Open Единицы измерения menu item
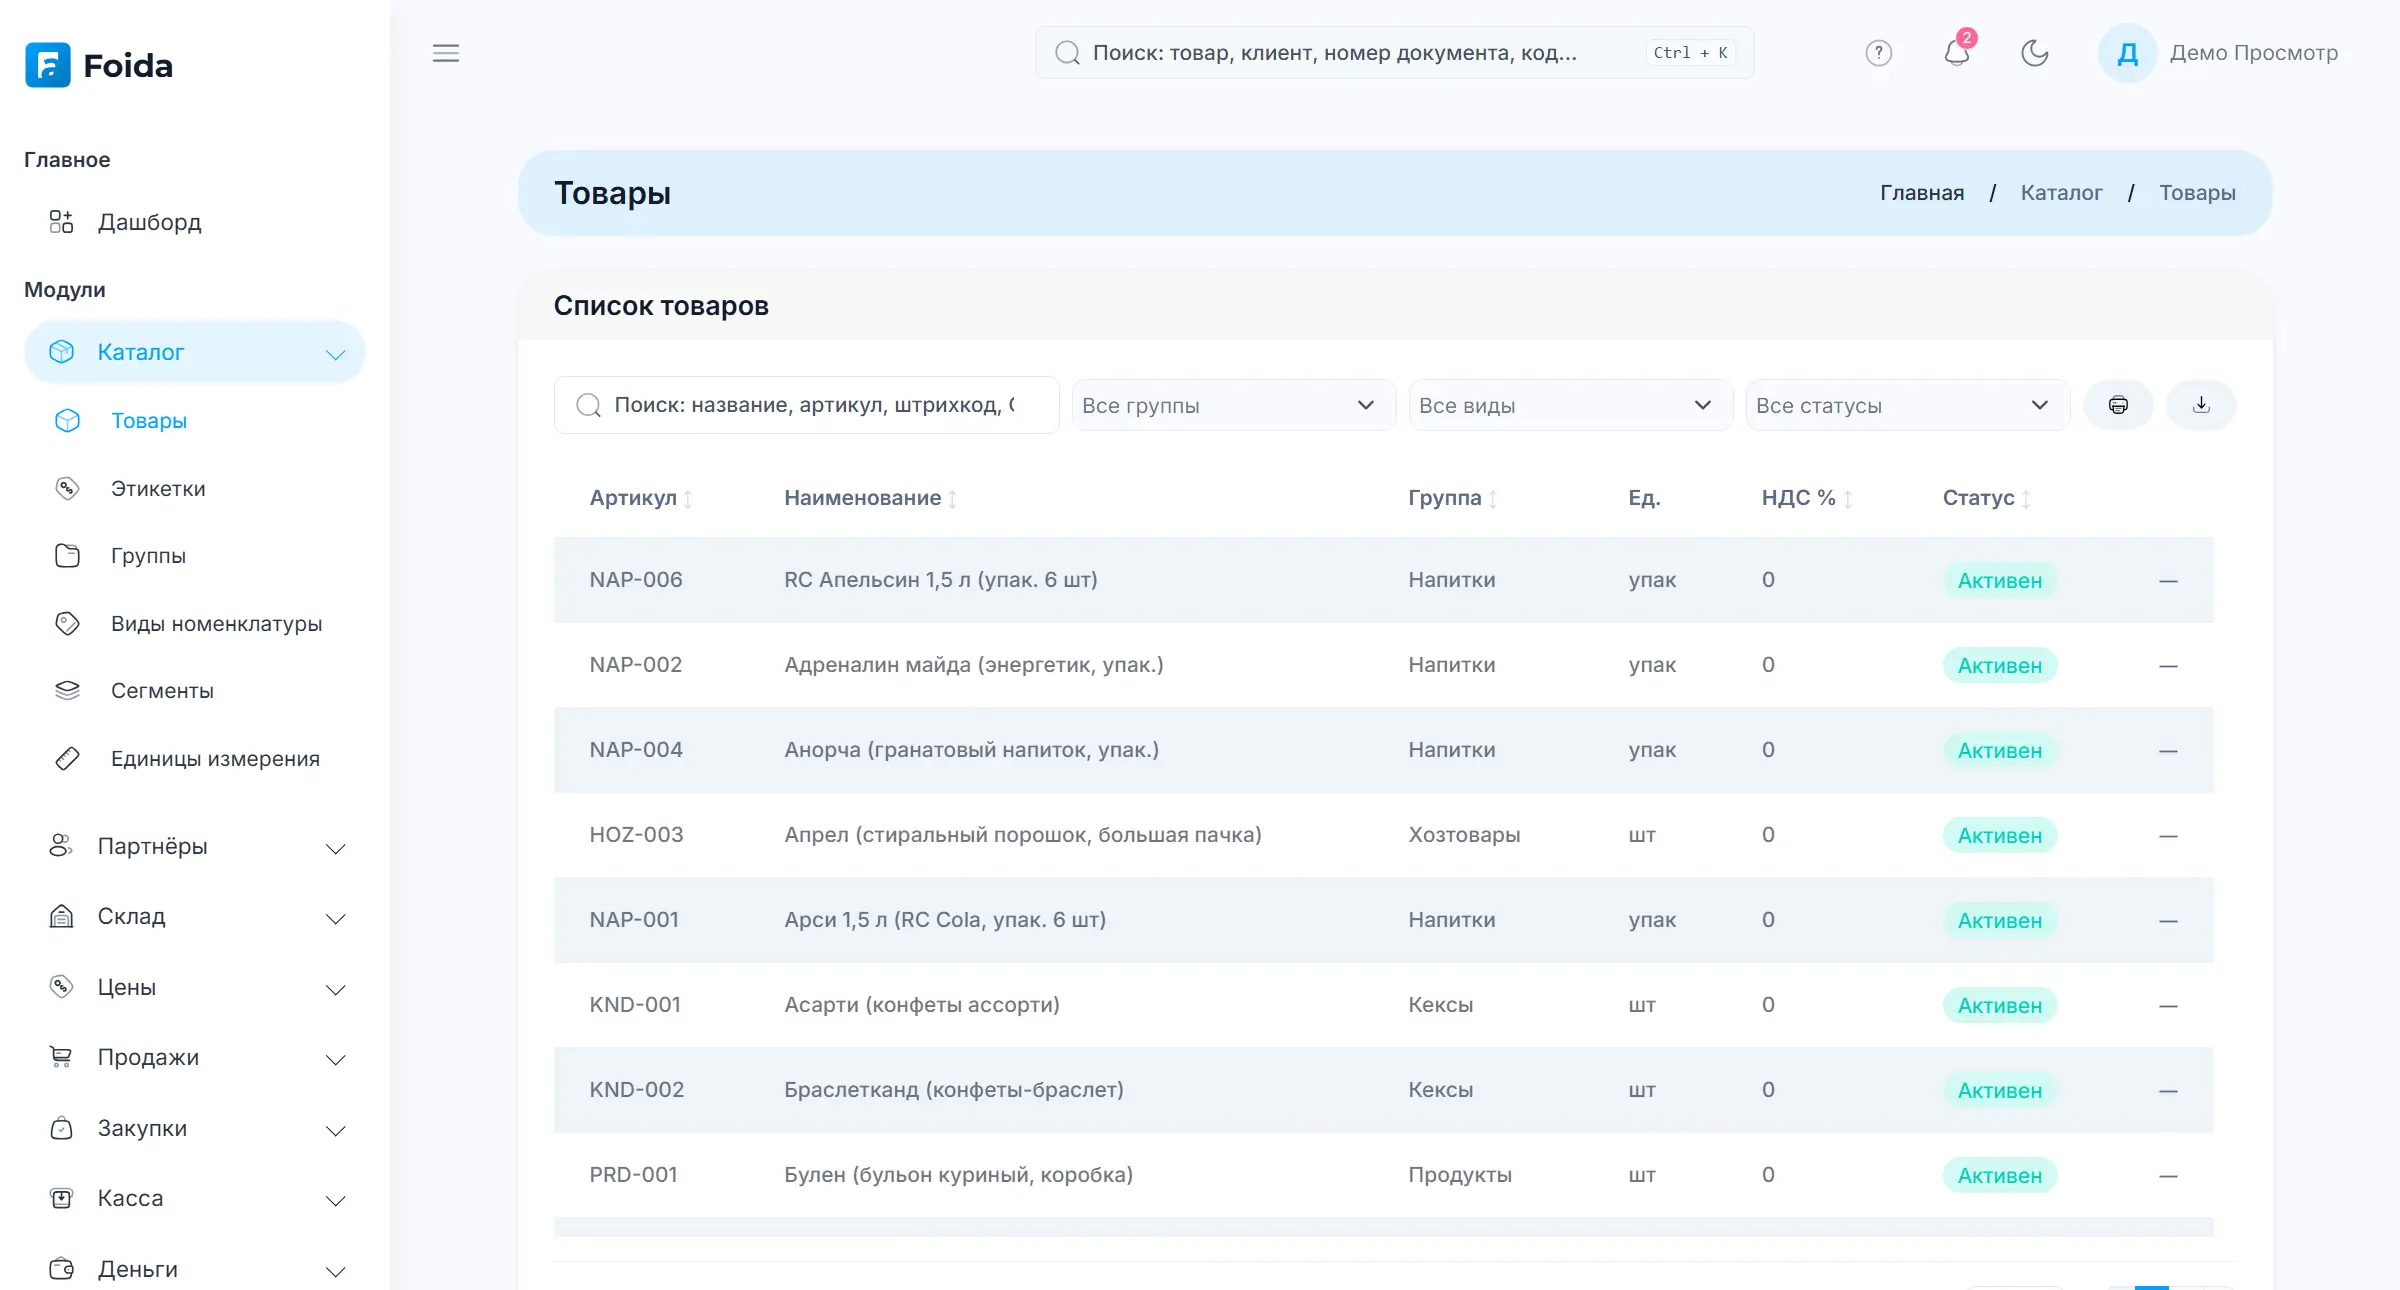Screen dimensions: 2400x1290 pos(215,759)
